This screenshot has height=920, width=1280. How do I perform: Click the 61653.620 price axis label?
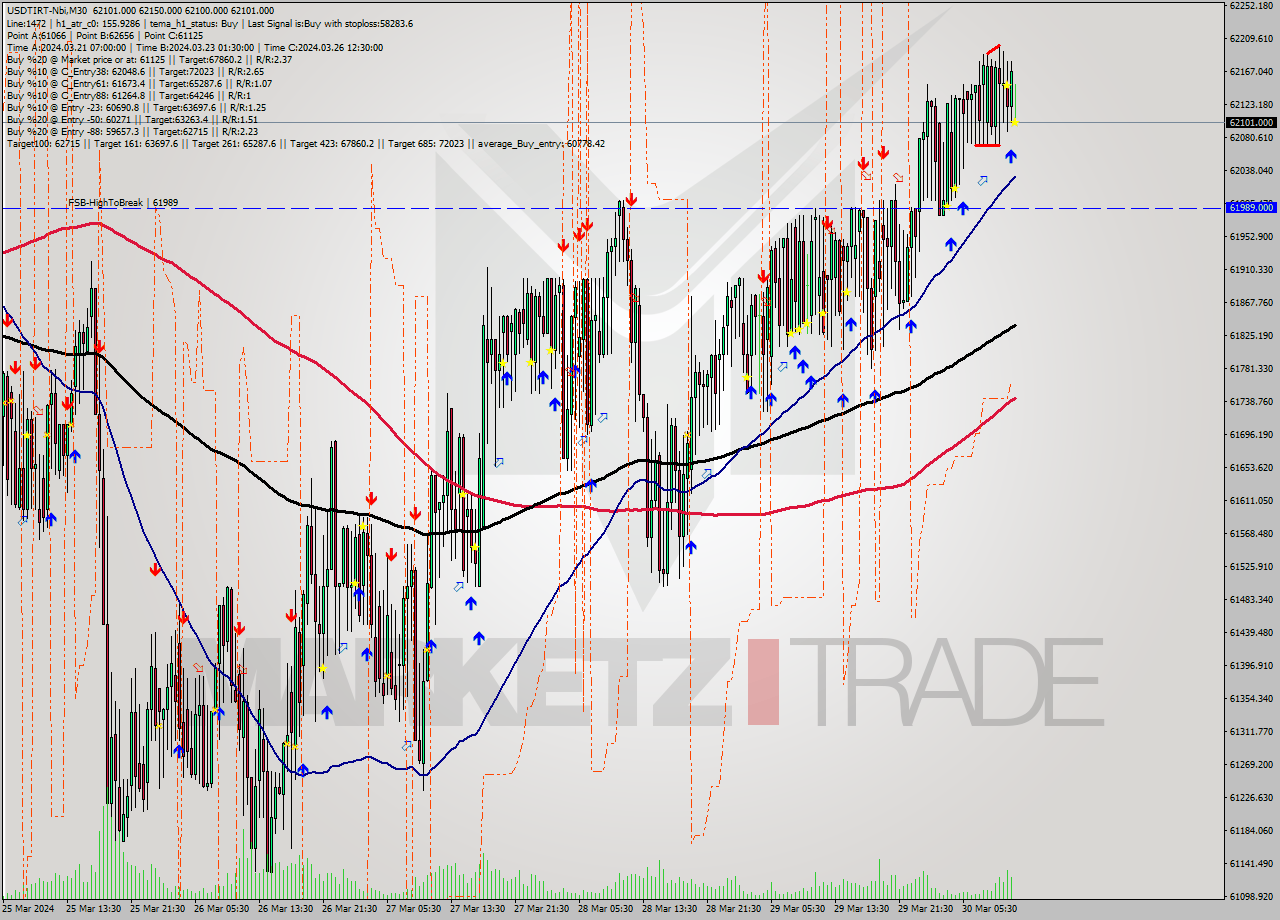pos(1251,467)
